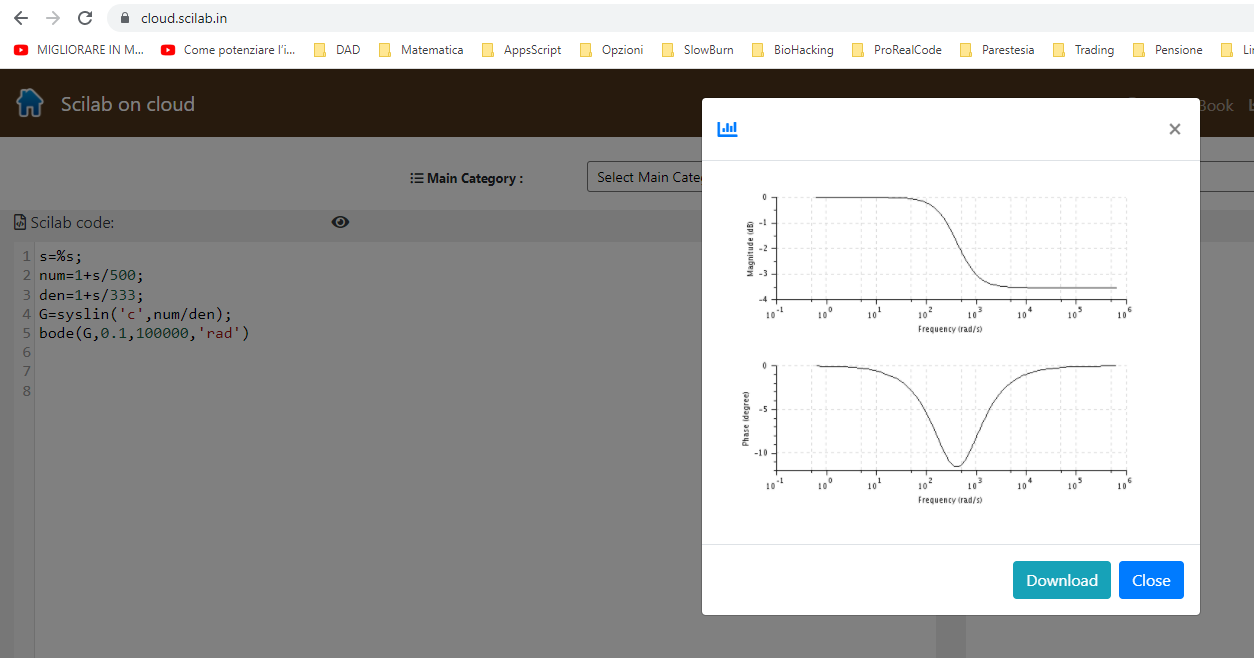Expand the DAD bookmarks folder
The image size is (1254, 658).
tap(337, 50)
